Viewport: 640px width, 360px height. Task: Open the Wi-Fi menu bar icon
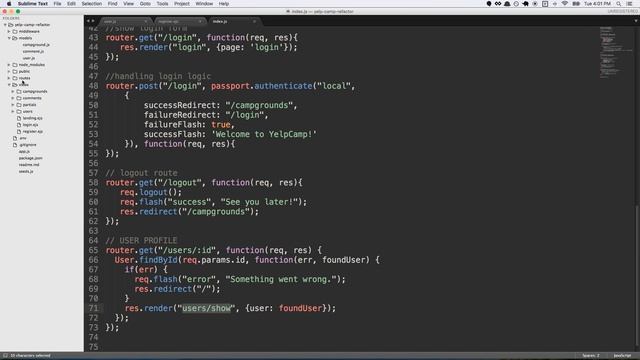[x=564, y=4]
